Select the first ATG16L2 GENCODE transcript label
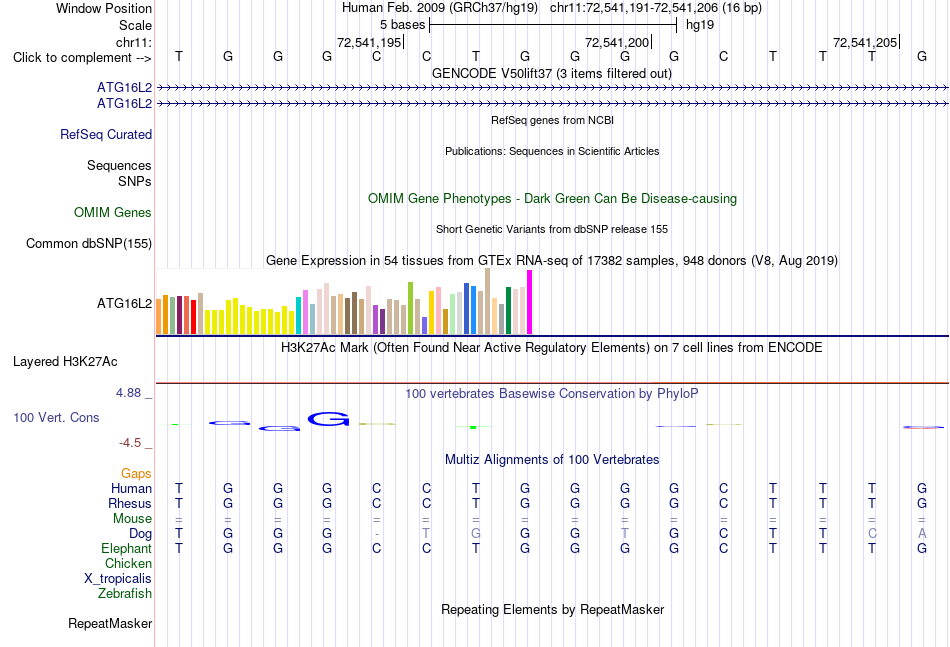The image size is (950, 647). [124, 88]
